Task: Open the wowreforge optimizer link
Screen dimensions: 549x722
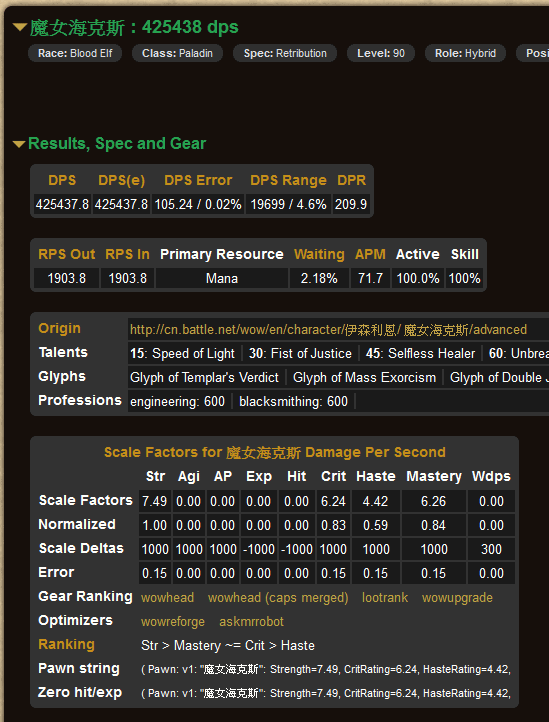Action: pyautogui.click(x=173, y=622)
